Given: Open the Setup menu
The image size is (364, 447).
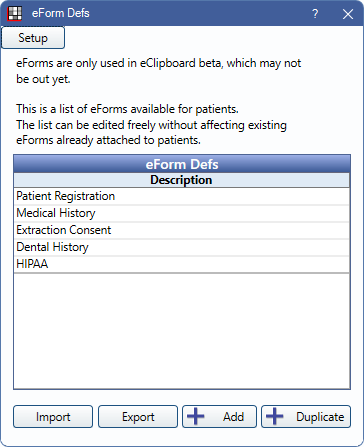Looking at the screenshot, I should click(x=33, y=38).
